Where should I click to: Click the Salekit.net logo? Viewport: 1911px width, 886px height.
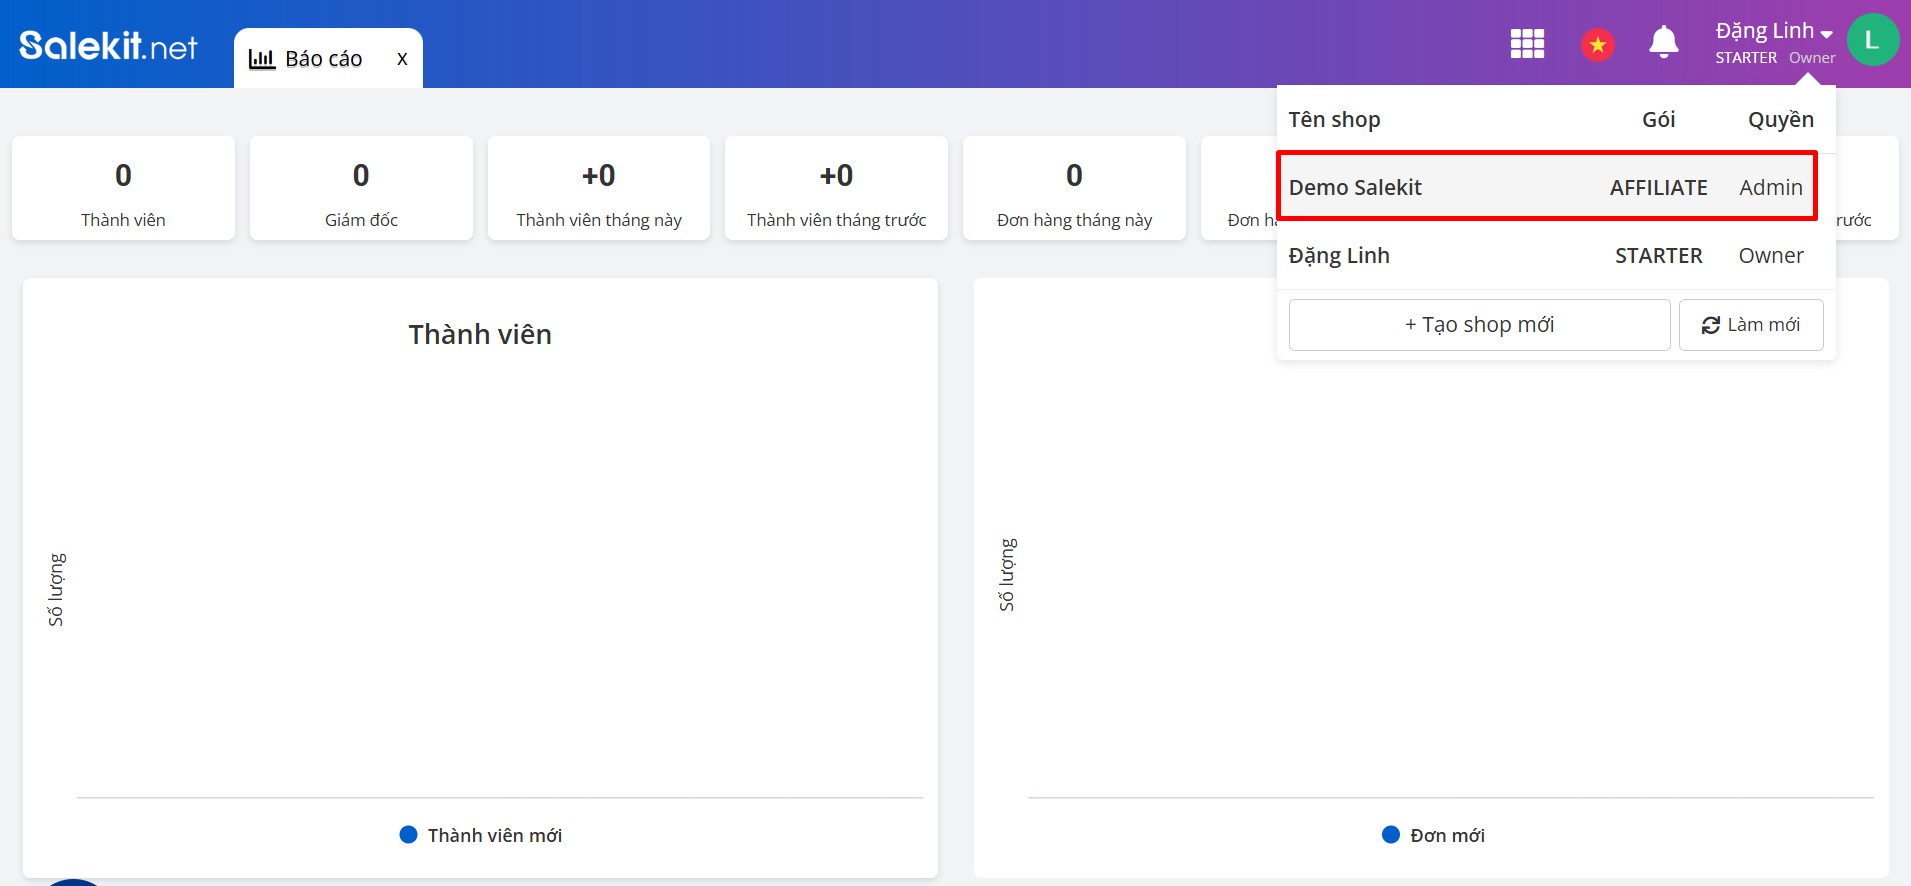click(108, 46)
